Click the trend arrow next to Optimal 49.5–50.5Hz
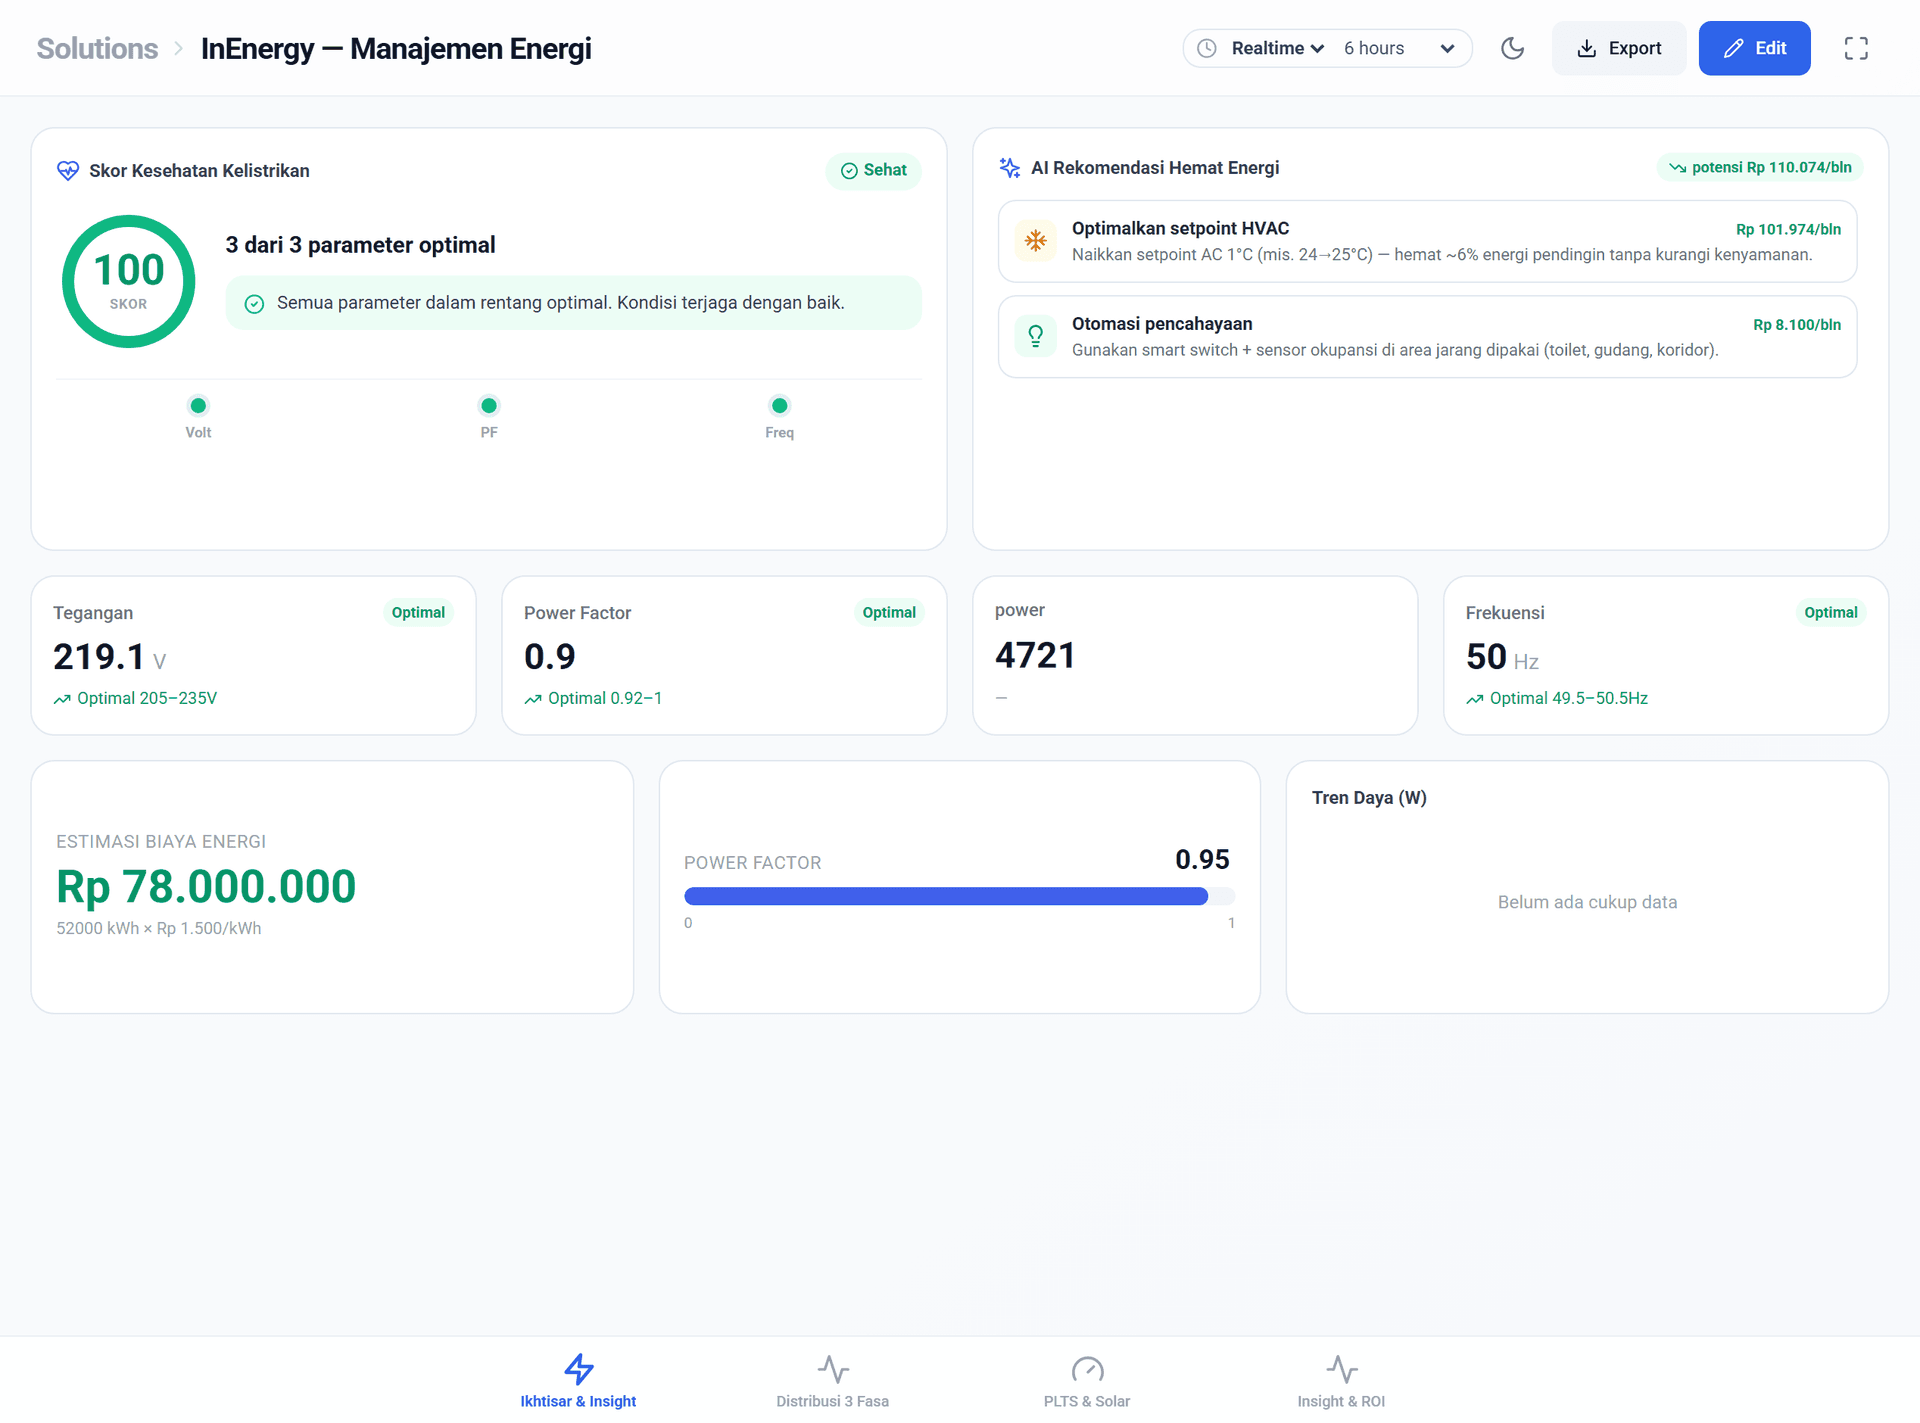The image size is (1920, 1423). click(x=1475, y=699)
